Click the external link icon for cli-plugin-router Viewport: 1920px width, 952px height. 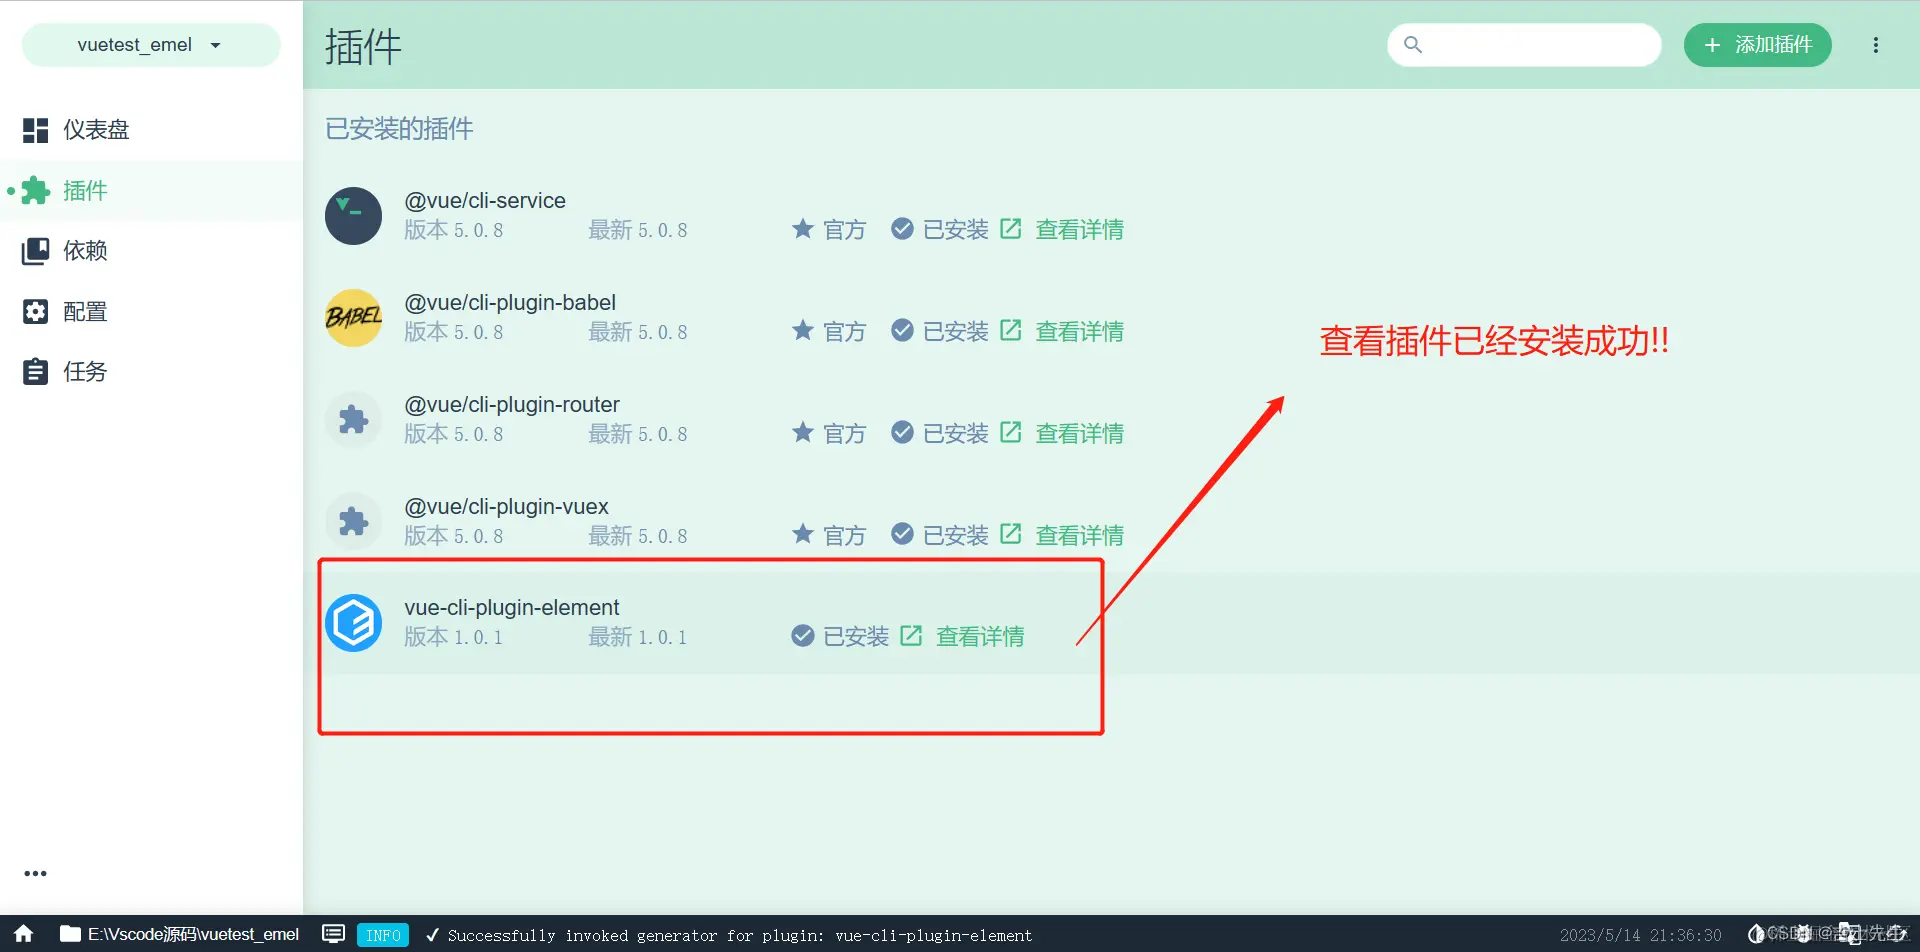pos(1011,433)
